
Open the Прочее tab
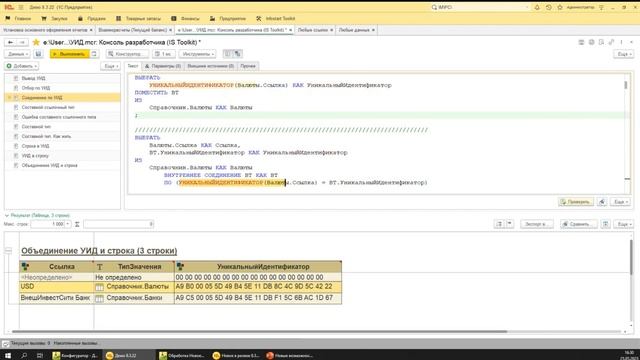point(248,66)
